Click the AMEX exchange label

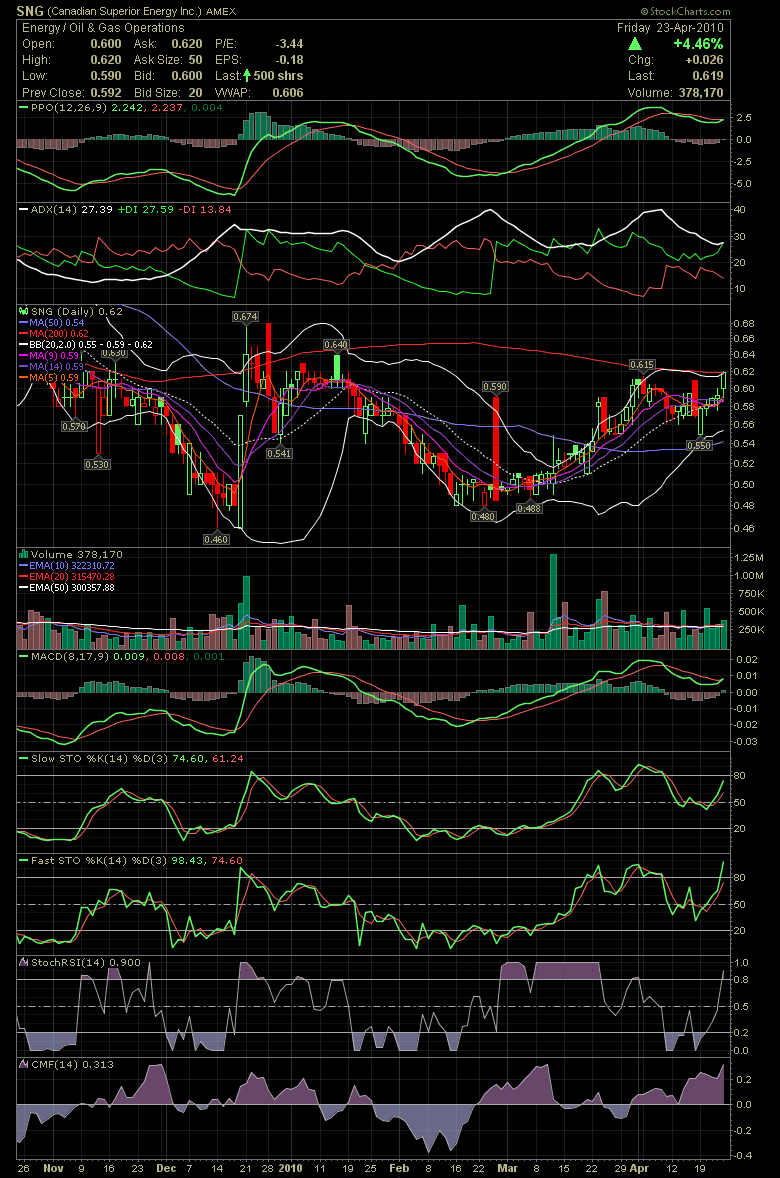coord(221,11)
